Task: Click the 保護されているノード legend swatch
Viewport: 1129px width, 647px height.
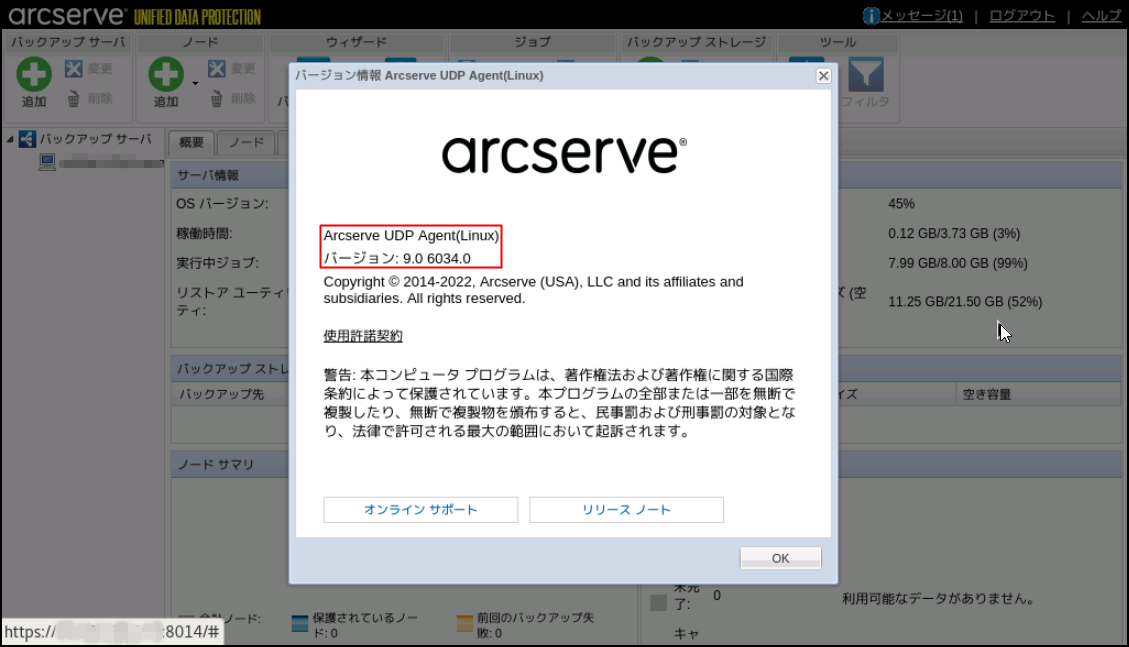Action: pos(300,623)
